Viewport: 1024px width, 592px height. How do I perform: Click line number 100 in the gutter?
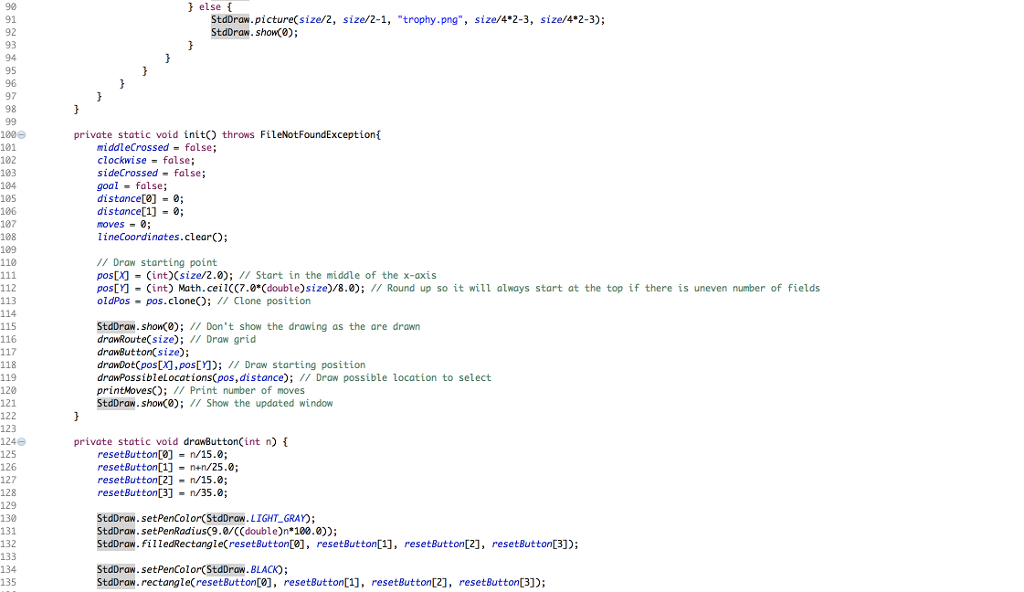click(x=11, y=134)
